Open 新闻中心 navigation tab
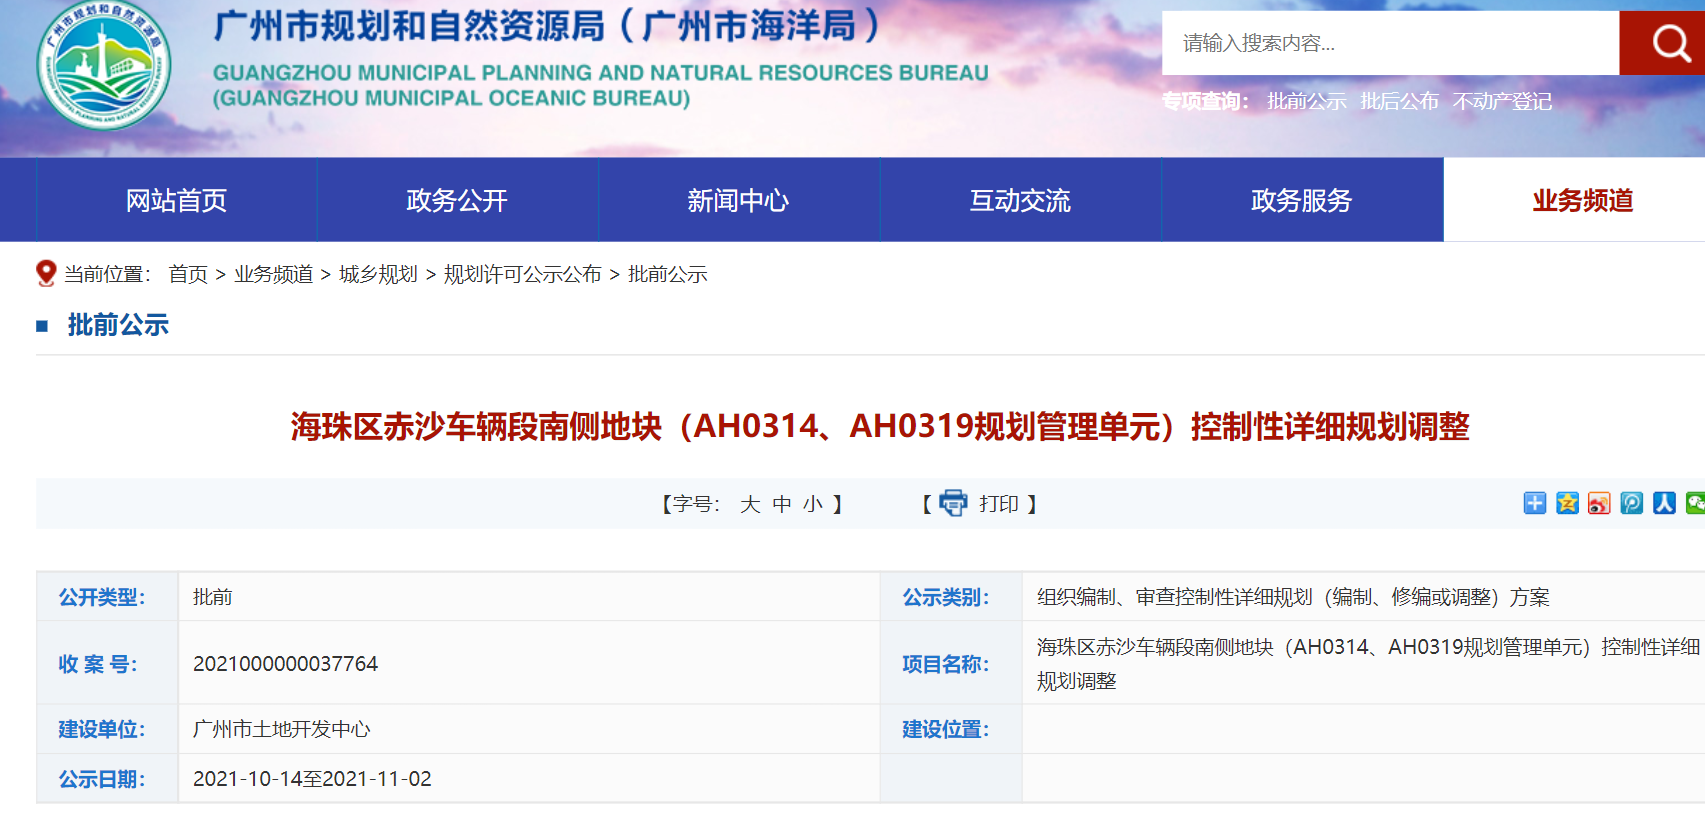The width and height of the screenshot is (1705, 833). (x=739, y=200)
